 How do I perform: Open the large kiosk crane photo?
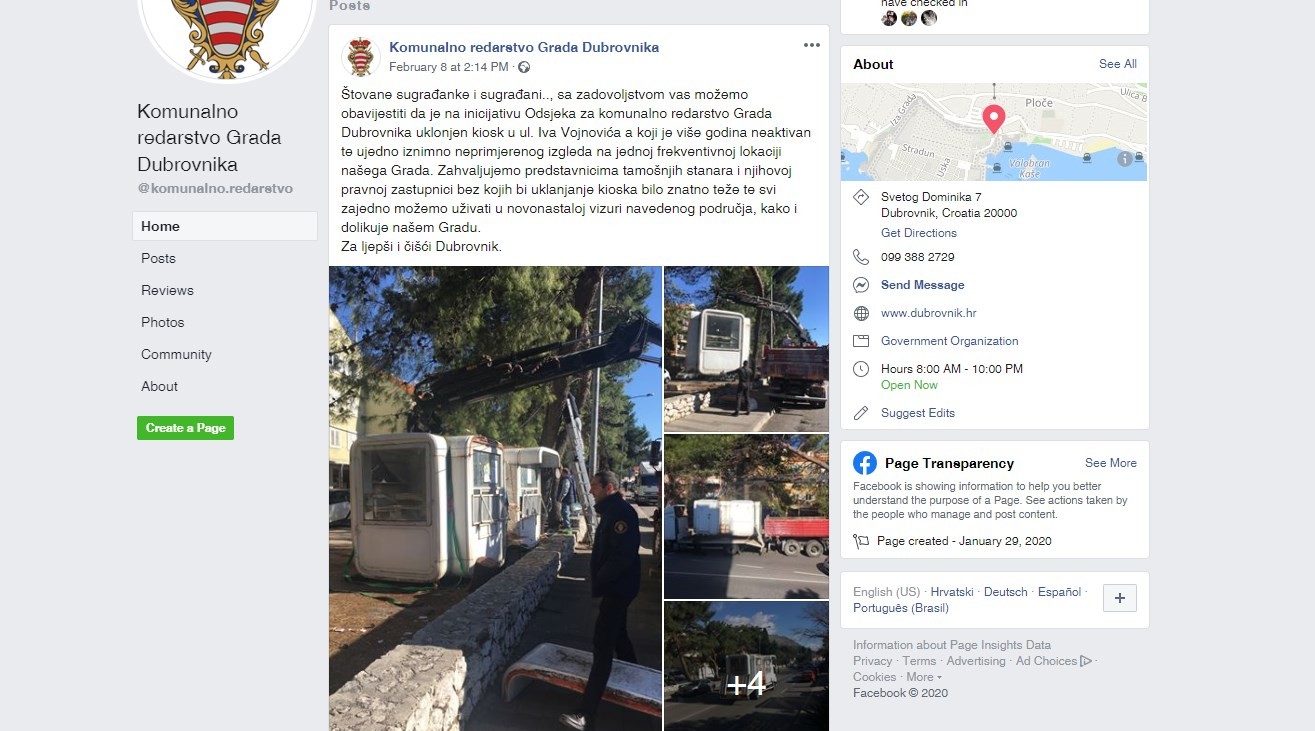[x=495, y=498]
